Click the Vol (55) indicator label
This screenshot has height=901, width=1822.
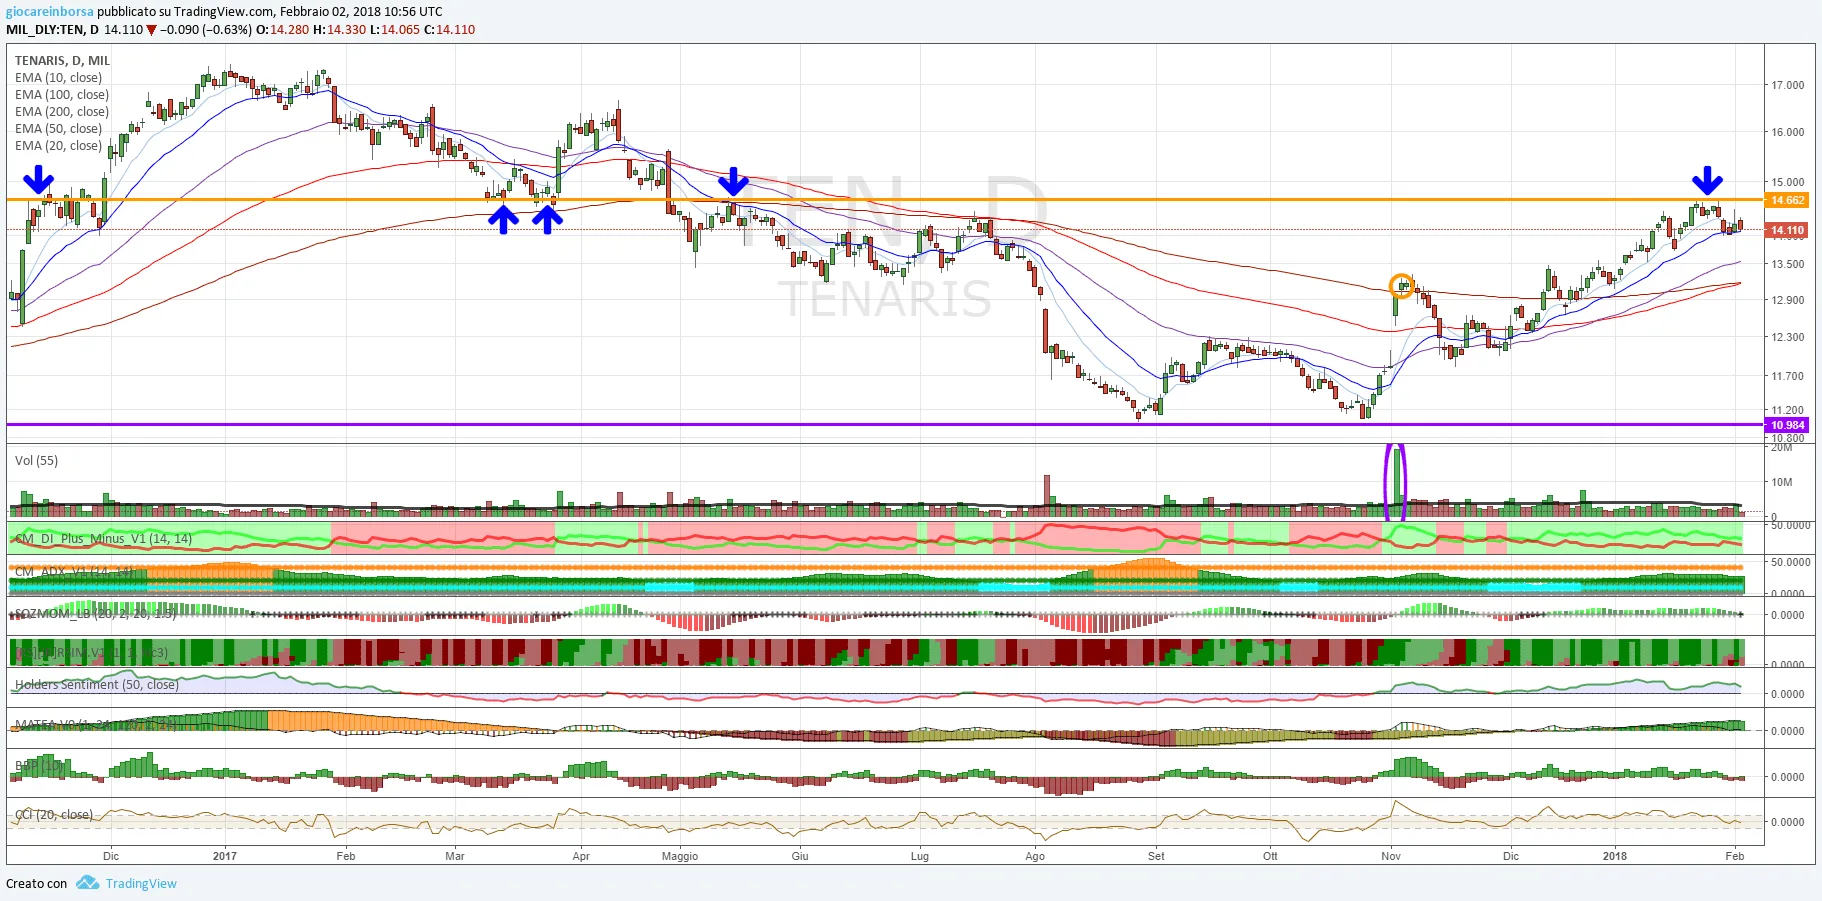coord(36,460)
